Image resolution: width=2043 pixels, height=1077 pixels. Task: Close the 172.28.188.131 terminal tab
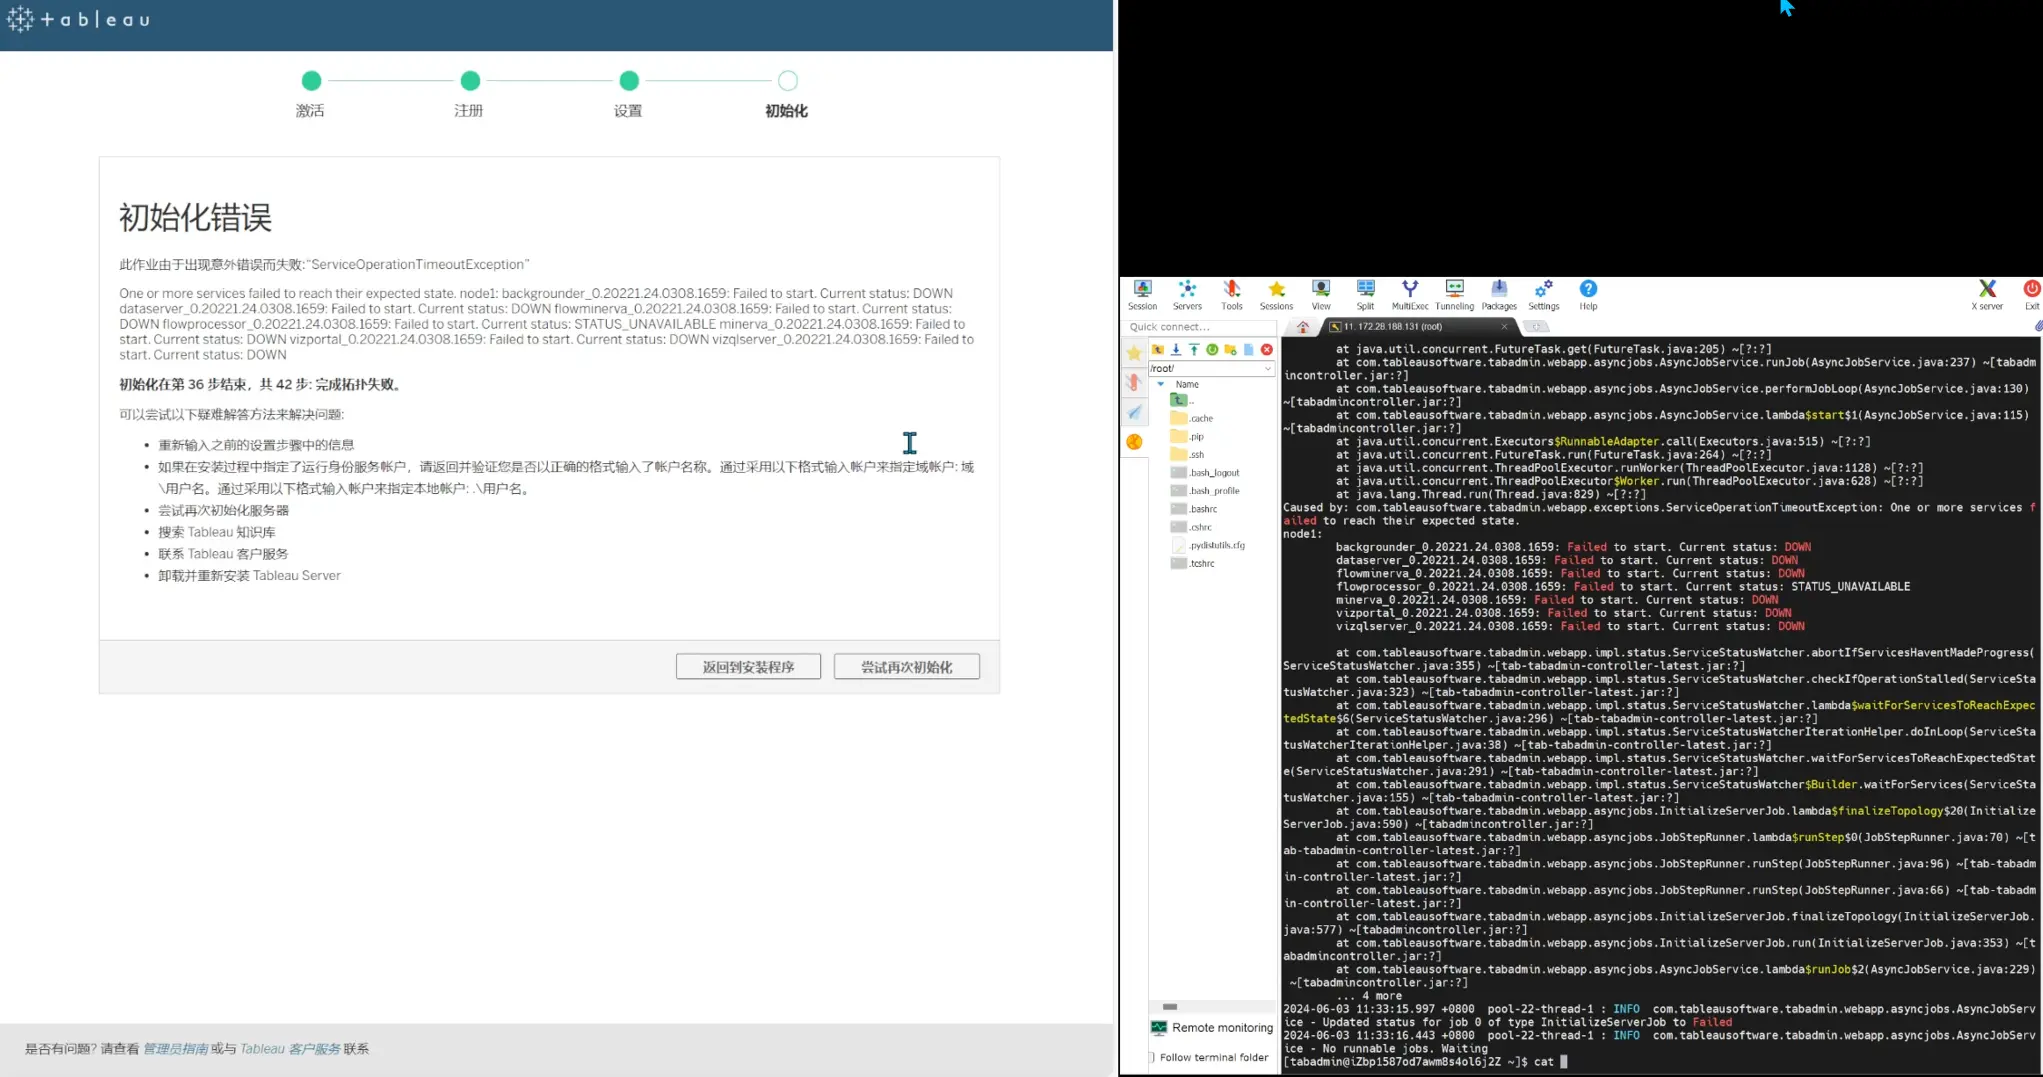click(1504, 326)
